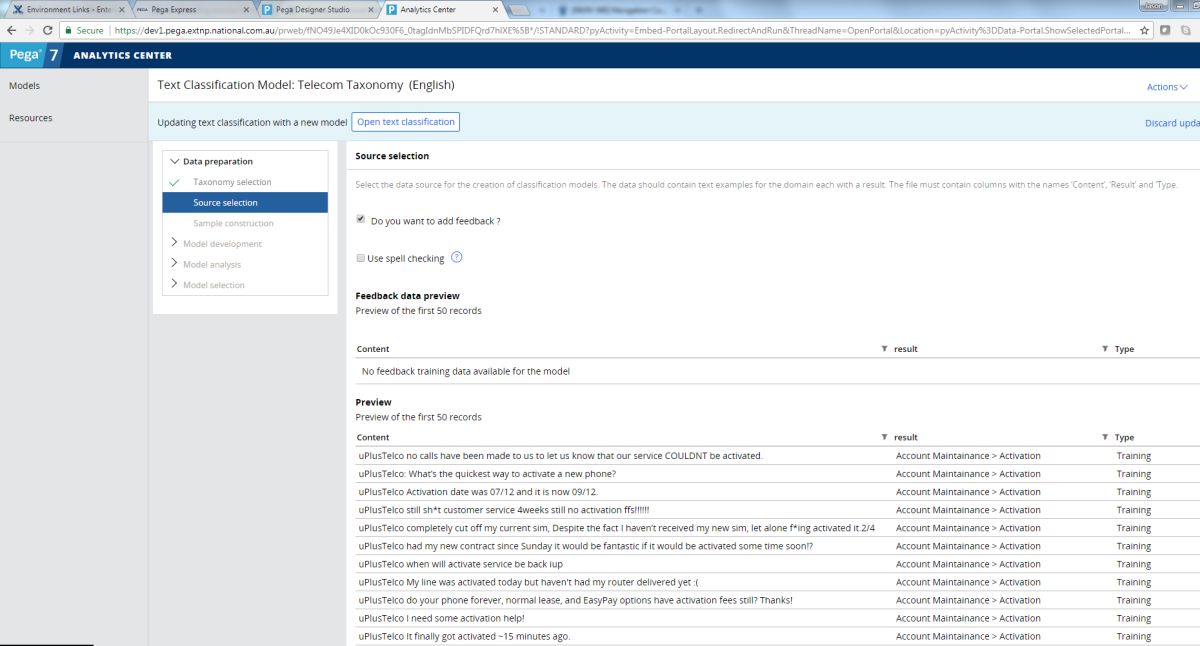Click the browser back arrow

(11, 30)
